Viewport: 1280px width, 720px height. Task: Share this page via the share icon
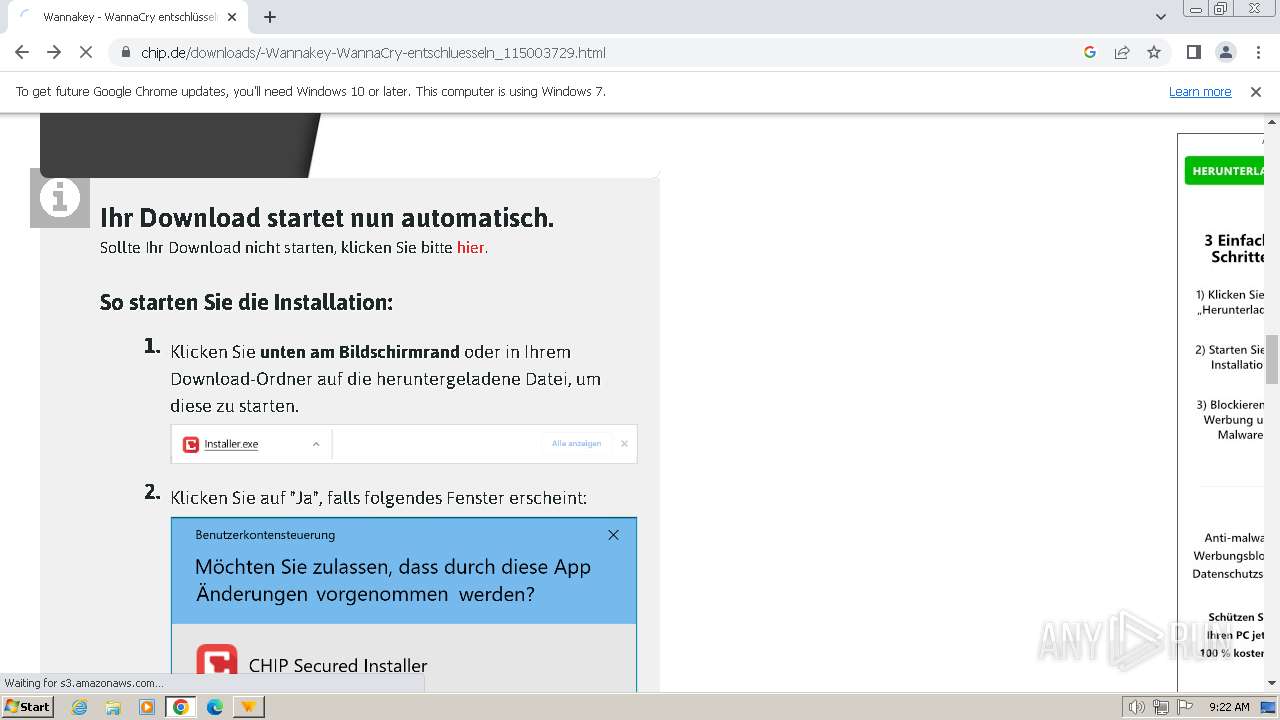point(1122,52)
